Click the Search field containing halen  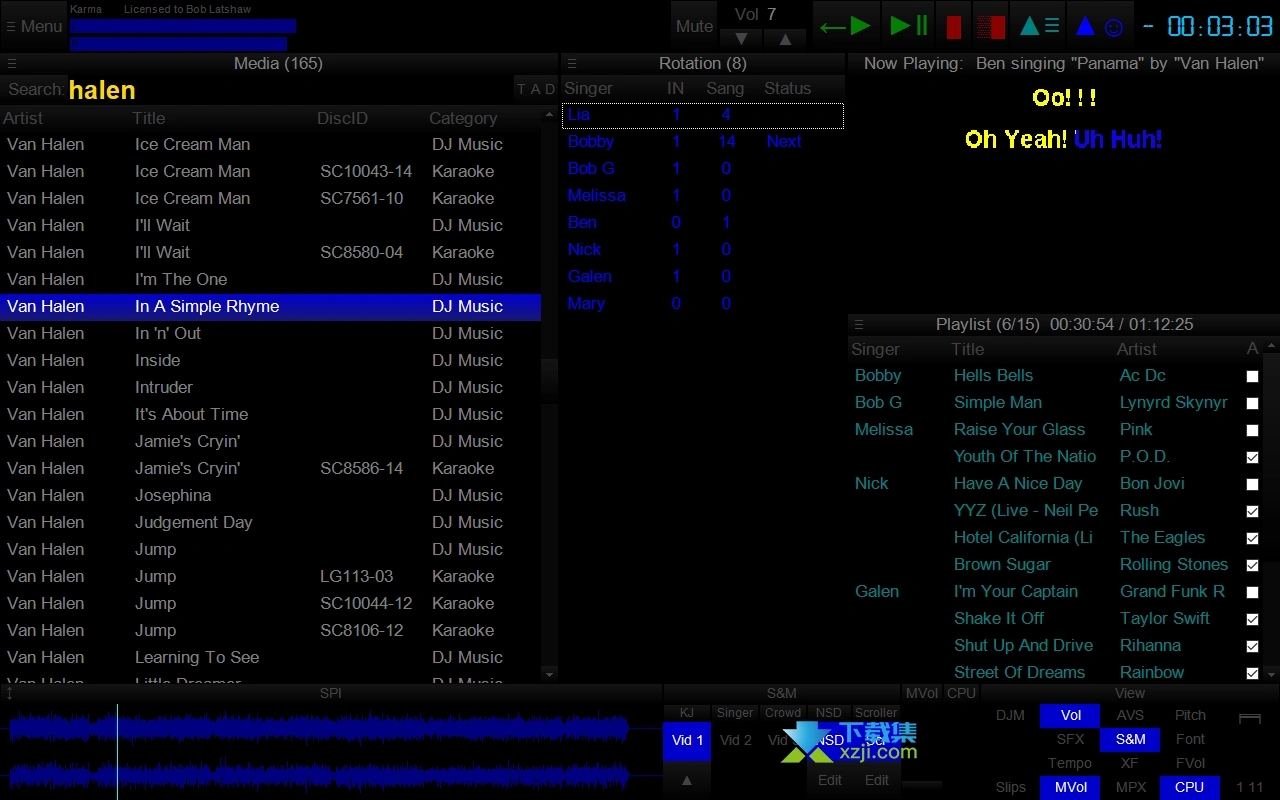[x=290, y=90]
